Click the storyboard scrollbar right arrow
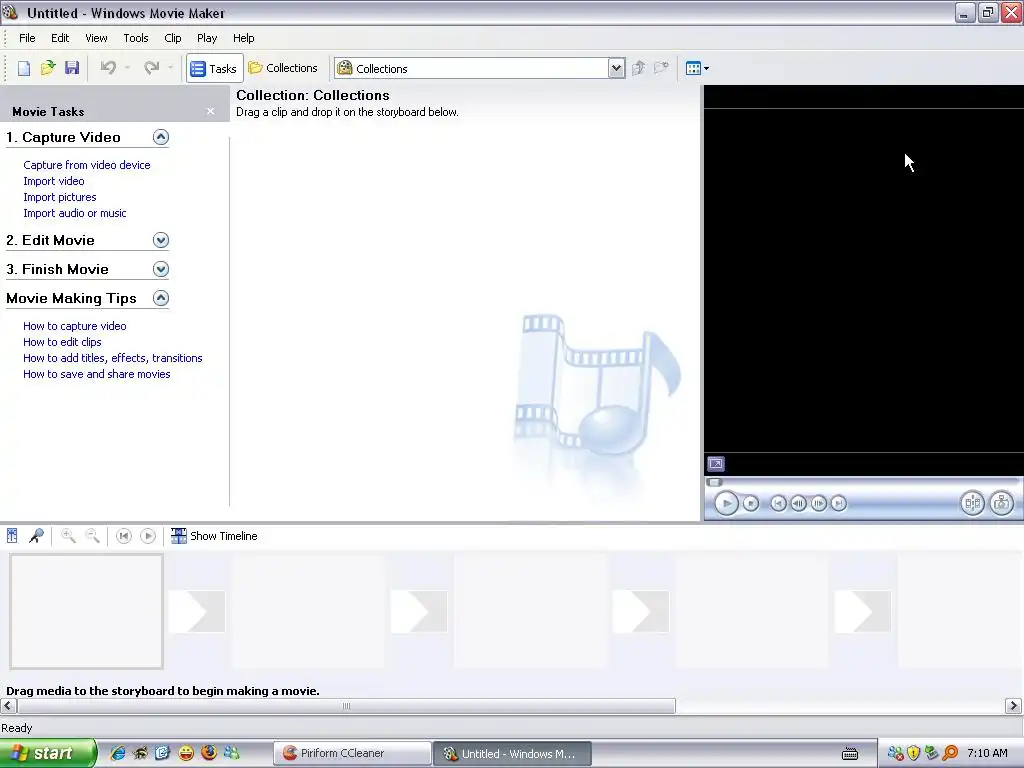 tap(1013, 706)
